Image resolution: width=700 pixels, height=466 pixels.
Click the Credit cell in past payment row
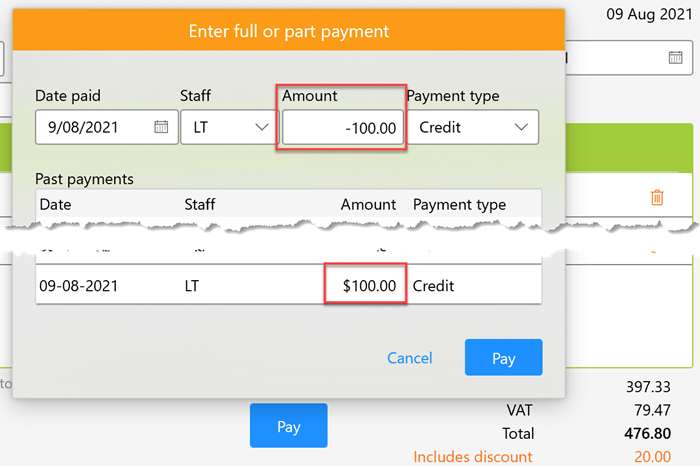[x=433, y=286]
